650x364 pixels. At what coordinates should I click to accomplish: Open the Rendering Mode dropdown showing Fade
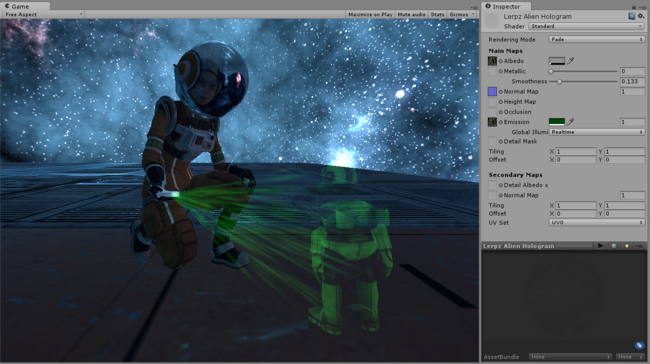pos(597,39)
